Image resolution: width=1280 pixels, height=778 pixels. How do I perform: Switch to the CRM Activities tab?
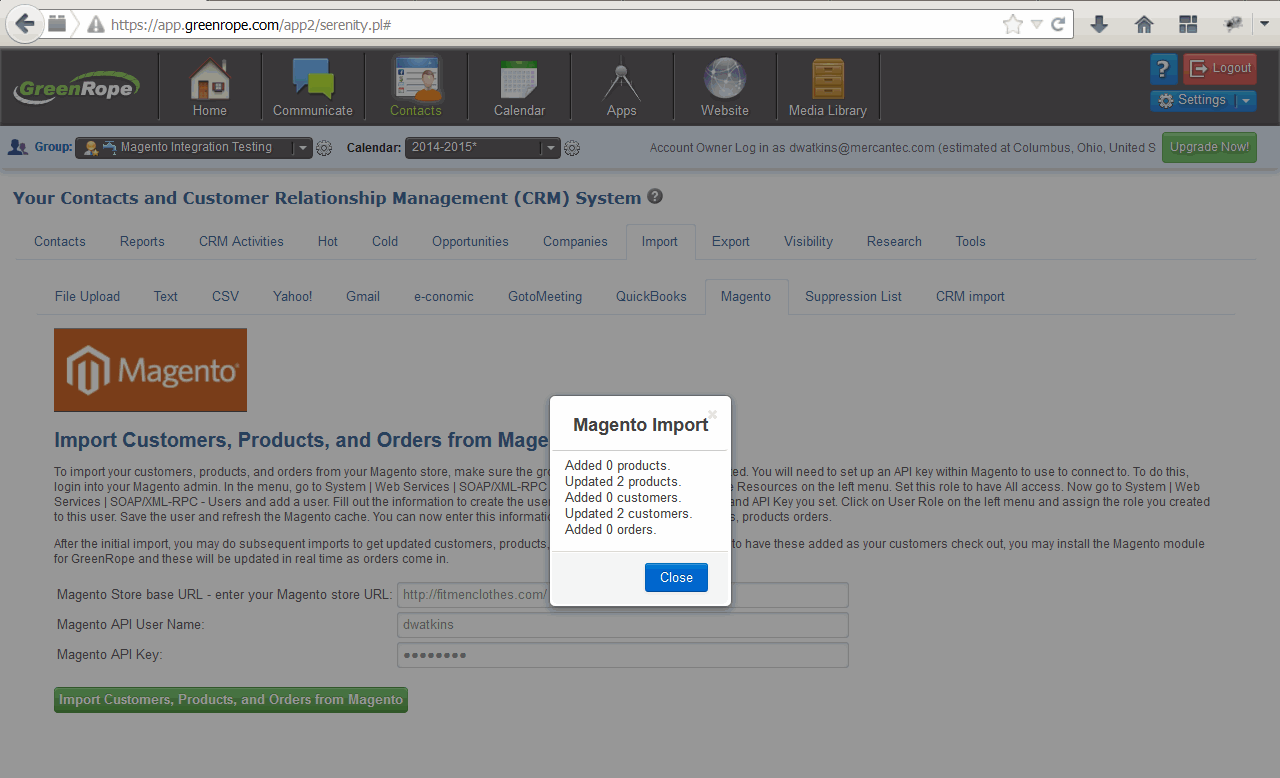pyautogui.click(x=241, y=241)
